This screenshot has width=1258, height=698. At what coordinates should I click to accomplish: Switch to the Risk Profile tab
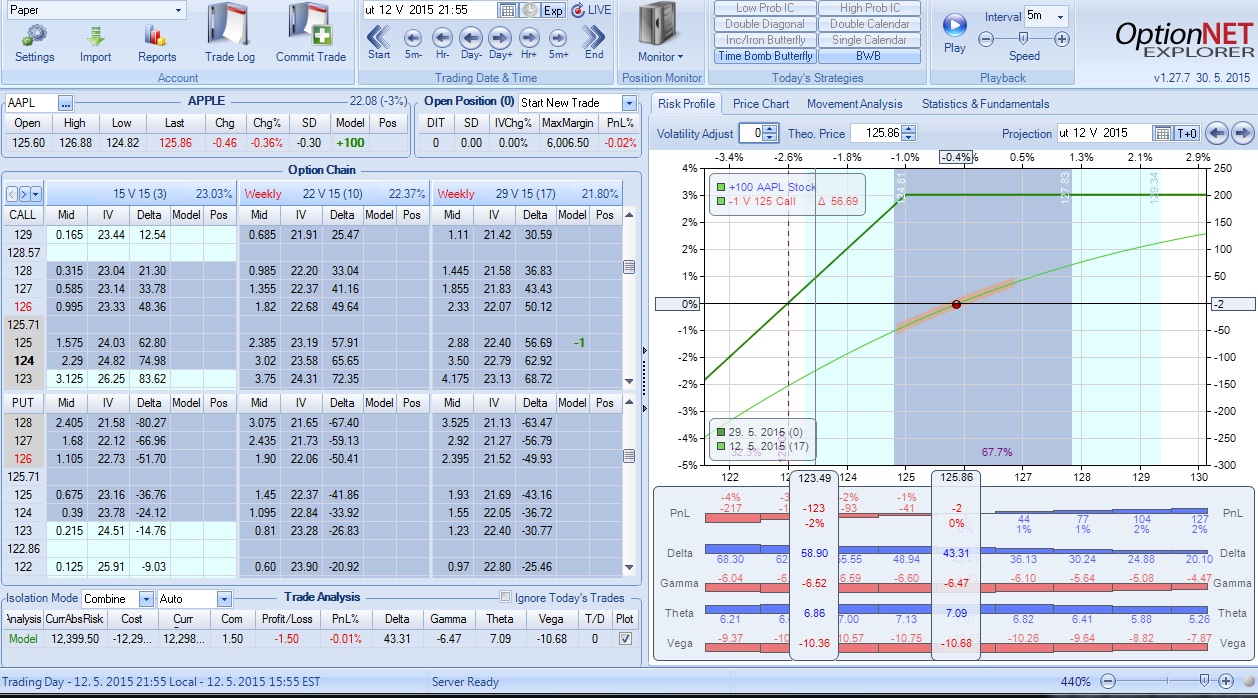point(686,104)
